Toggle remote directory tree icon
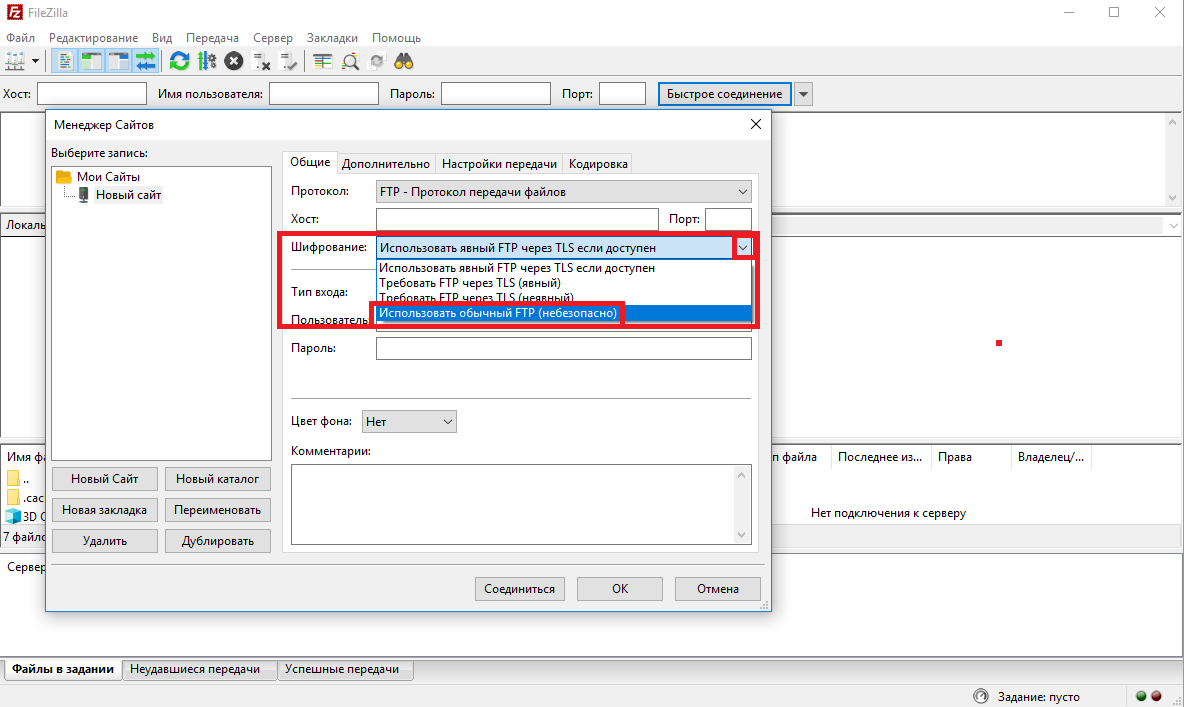Image resolution: width=1184 pixels, height=707 pixels. pyautogui.click(x=119, y=61)
